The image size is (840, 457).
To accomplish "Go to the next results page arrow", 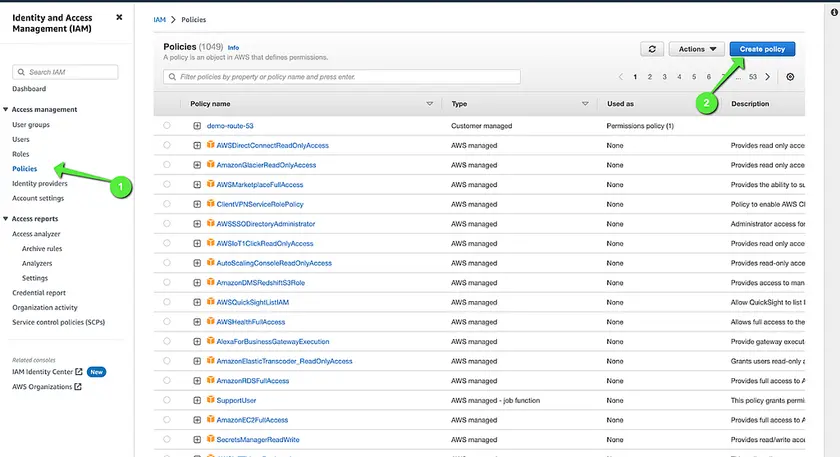I will tap(768, 77).
